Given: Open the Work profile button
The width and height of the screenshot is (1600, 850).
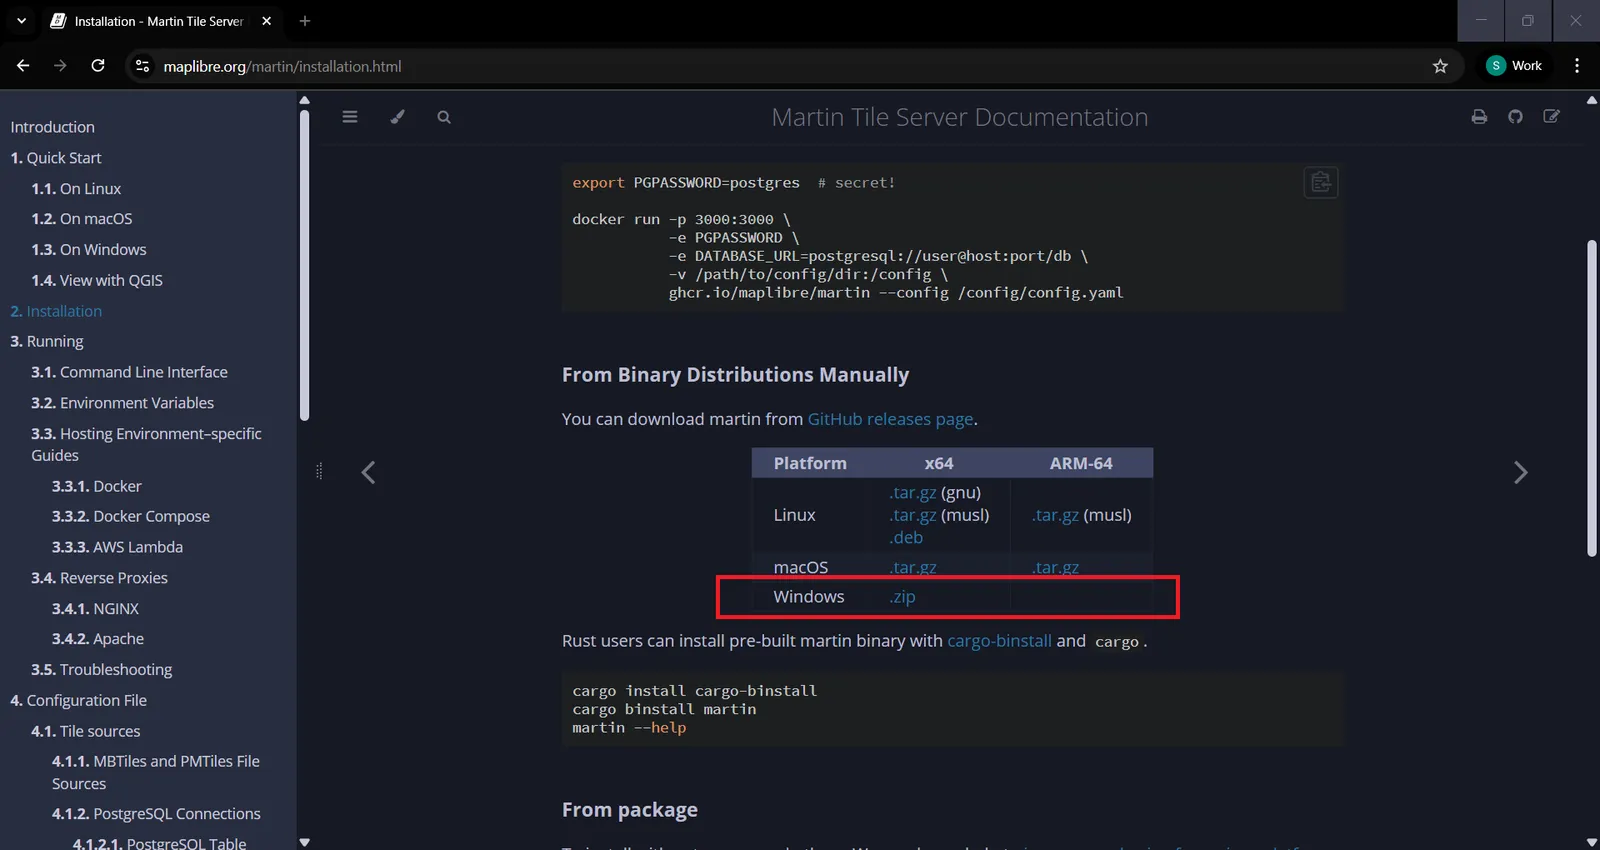Looking at the screenshot, I should [1514, 66].
